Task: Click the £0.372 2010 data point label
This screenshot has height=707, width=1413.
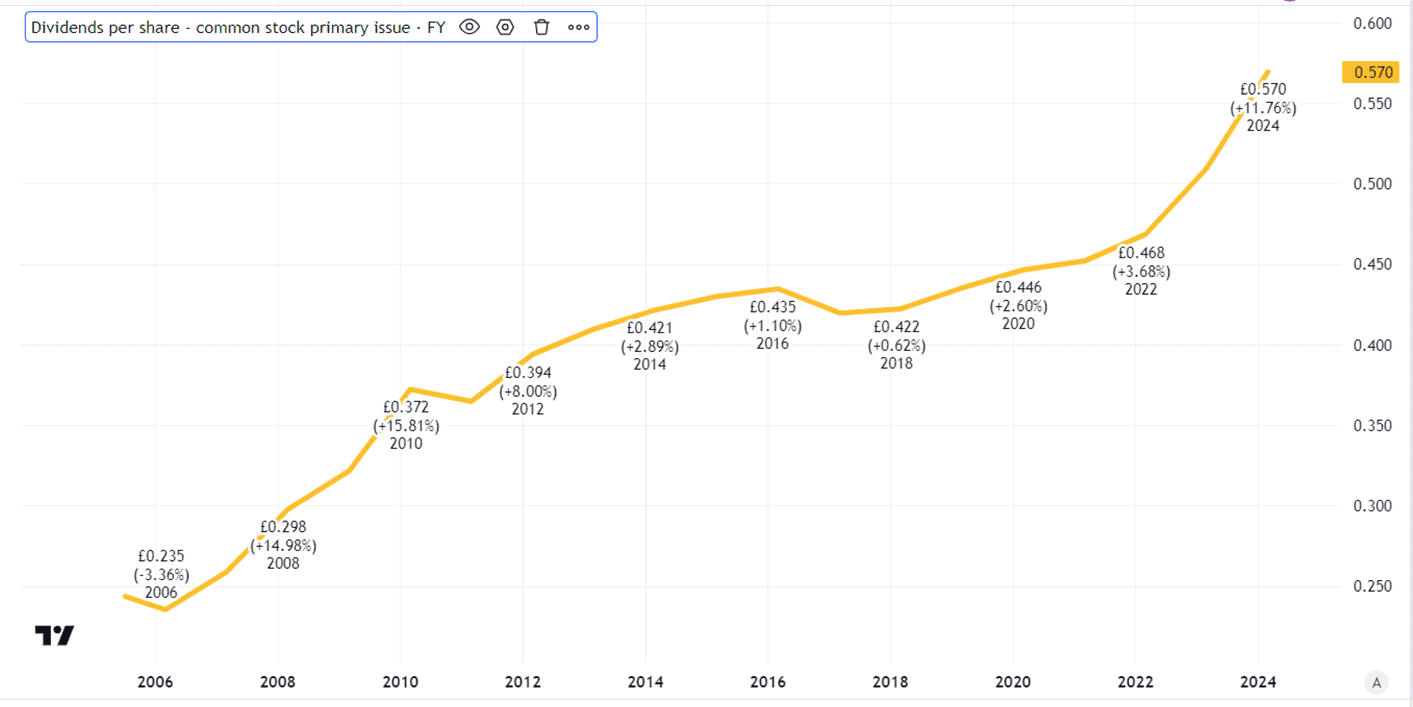Action: [x=406, y=425]
